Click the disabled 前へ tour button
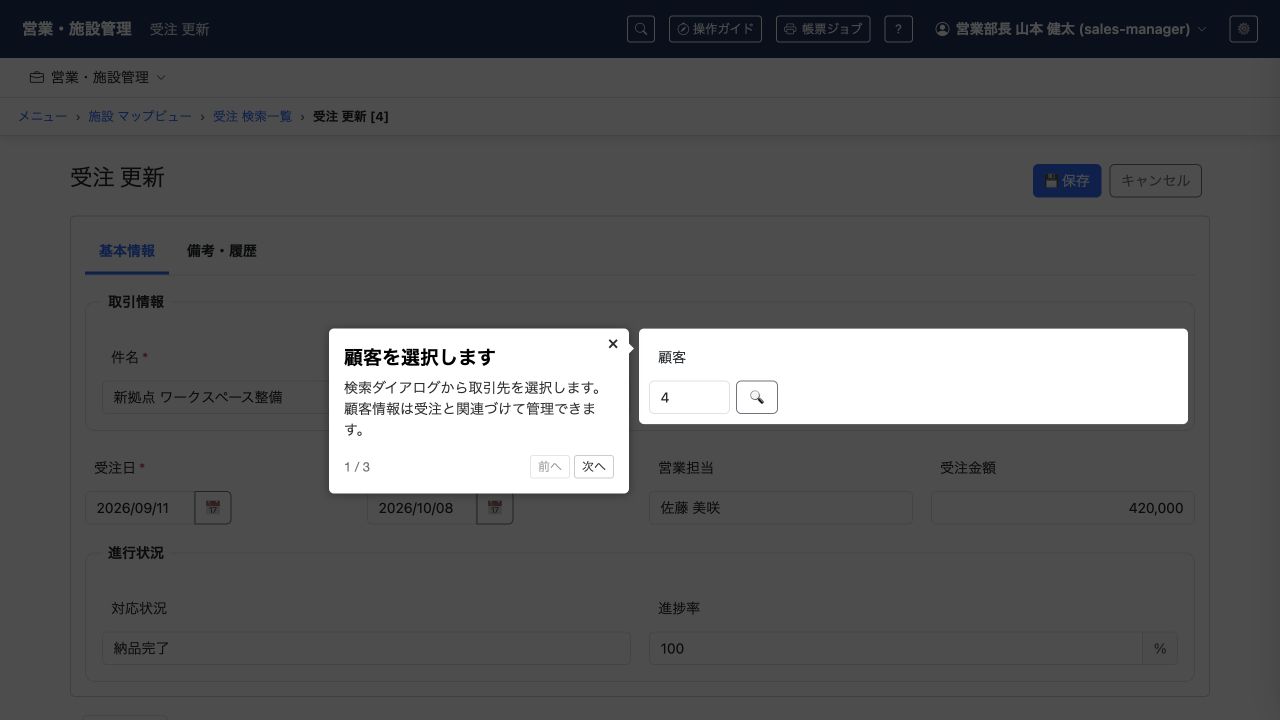Viewport: 1280px width, 720px height. click(x=550, y=466)
